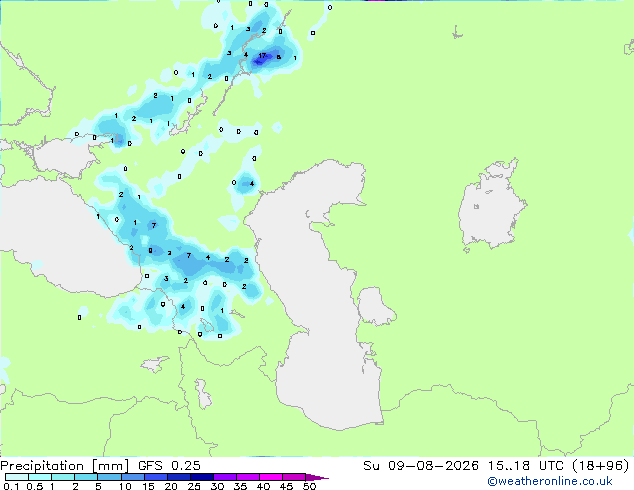Click the legend value '15'

[x=148, y=486]
